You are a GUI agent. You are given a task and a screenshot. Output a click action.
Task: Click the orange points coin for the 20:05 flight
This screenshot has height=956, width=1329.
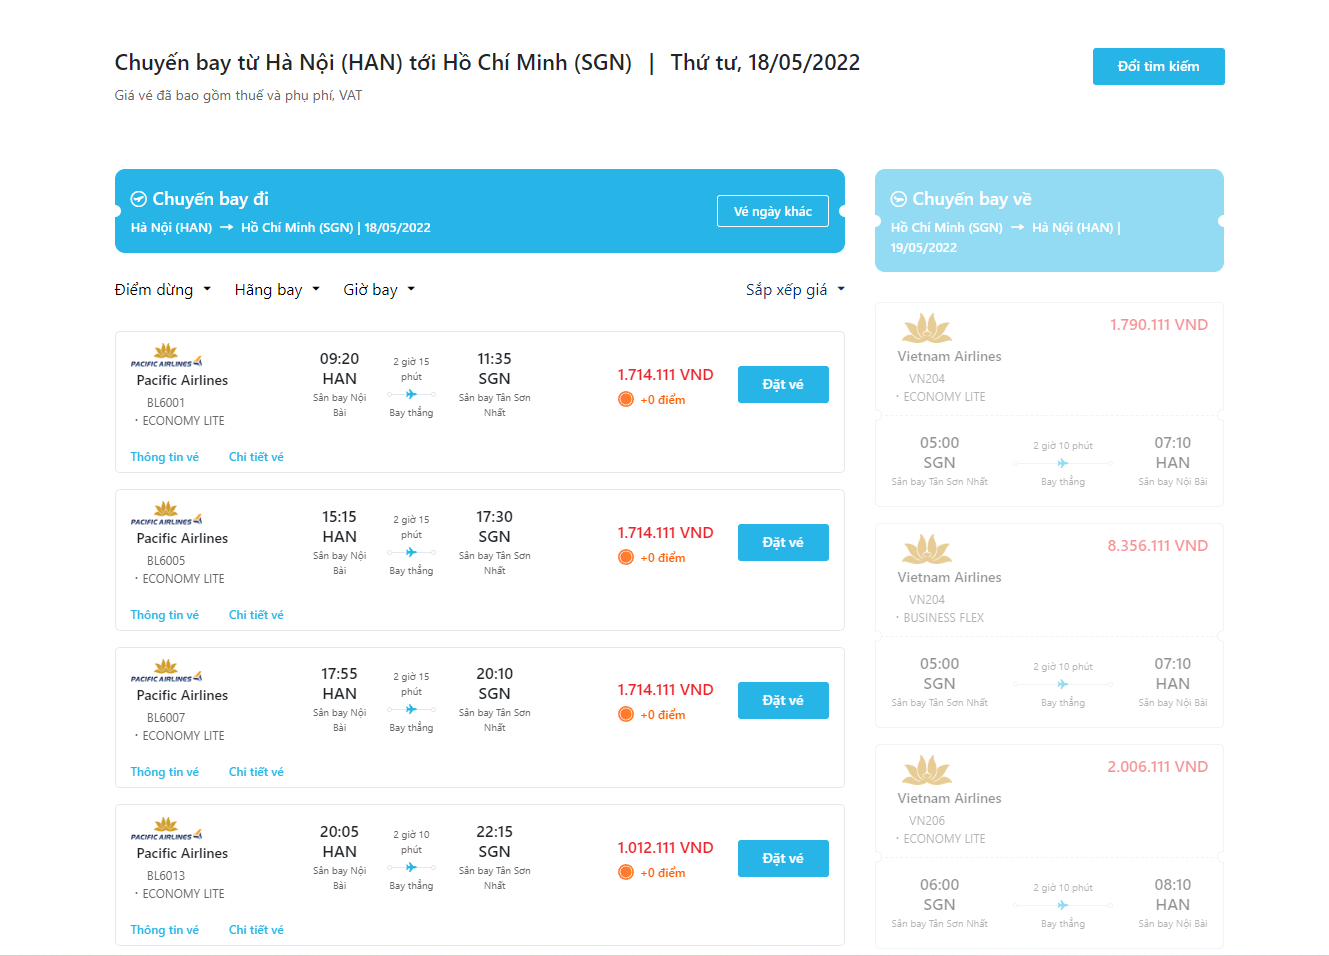coord(626,873)
